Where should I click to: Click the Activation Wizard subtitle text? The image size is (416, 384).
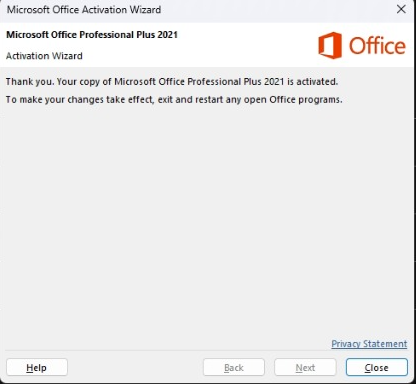(x=44, y=56)
